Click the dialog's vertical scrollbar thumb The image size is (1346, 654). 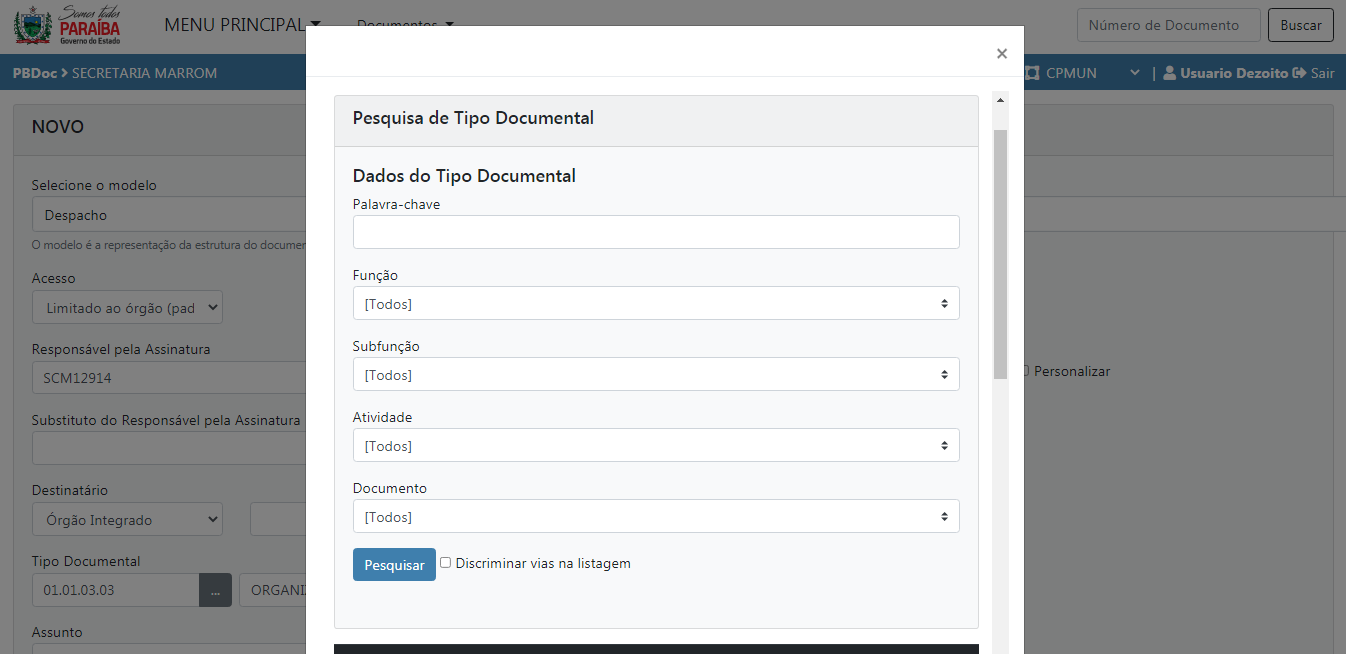point(1000,250)
